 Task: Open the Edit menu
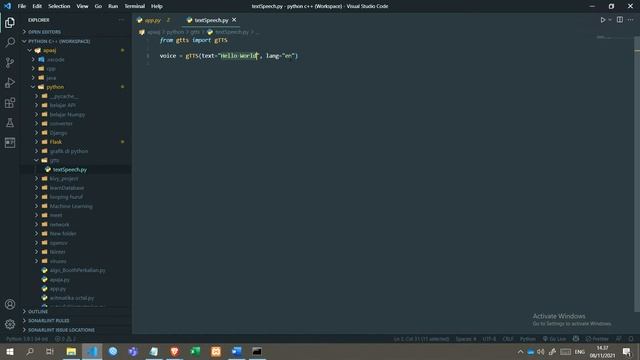click(37, 6)
